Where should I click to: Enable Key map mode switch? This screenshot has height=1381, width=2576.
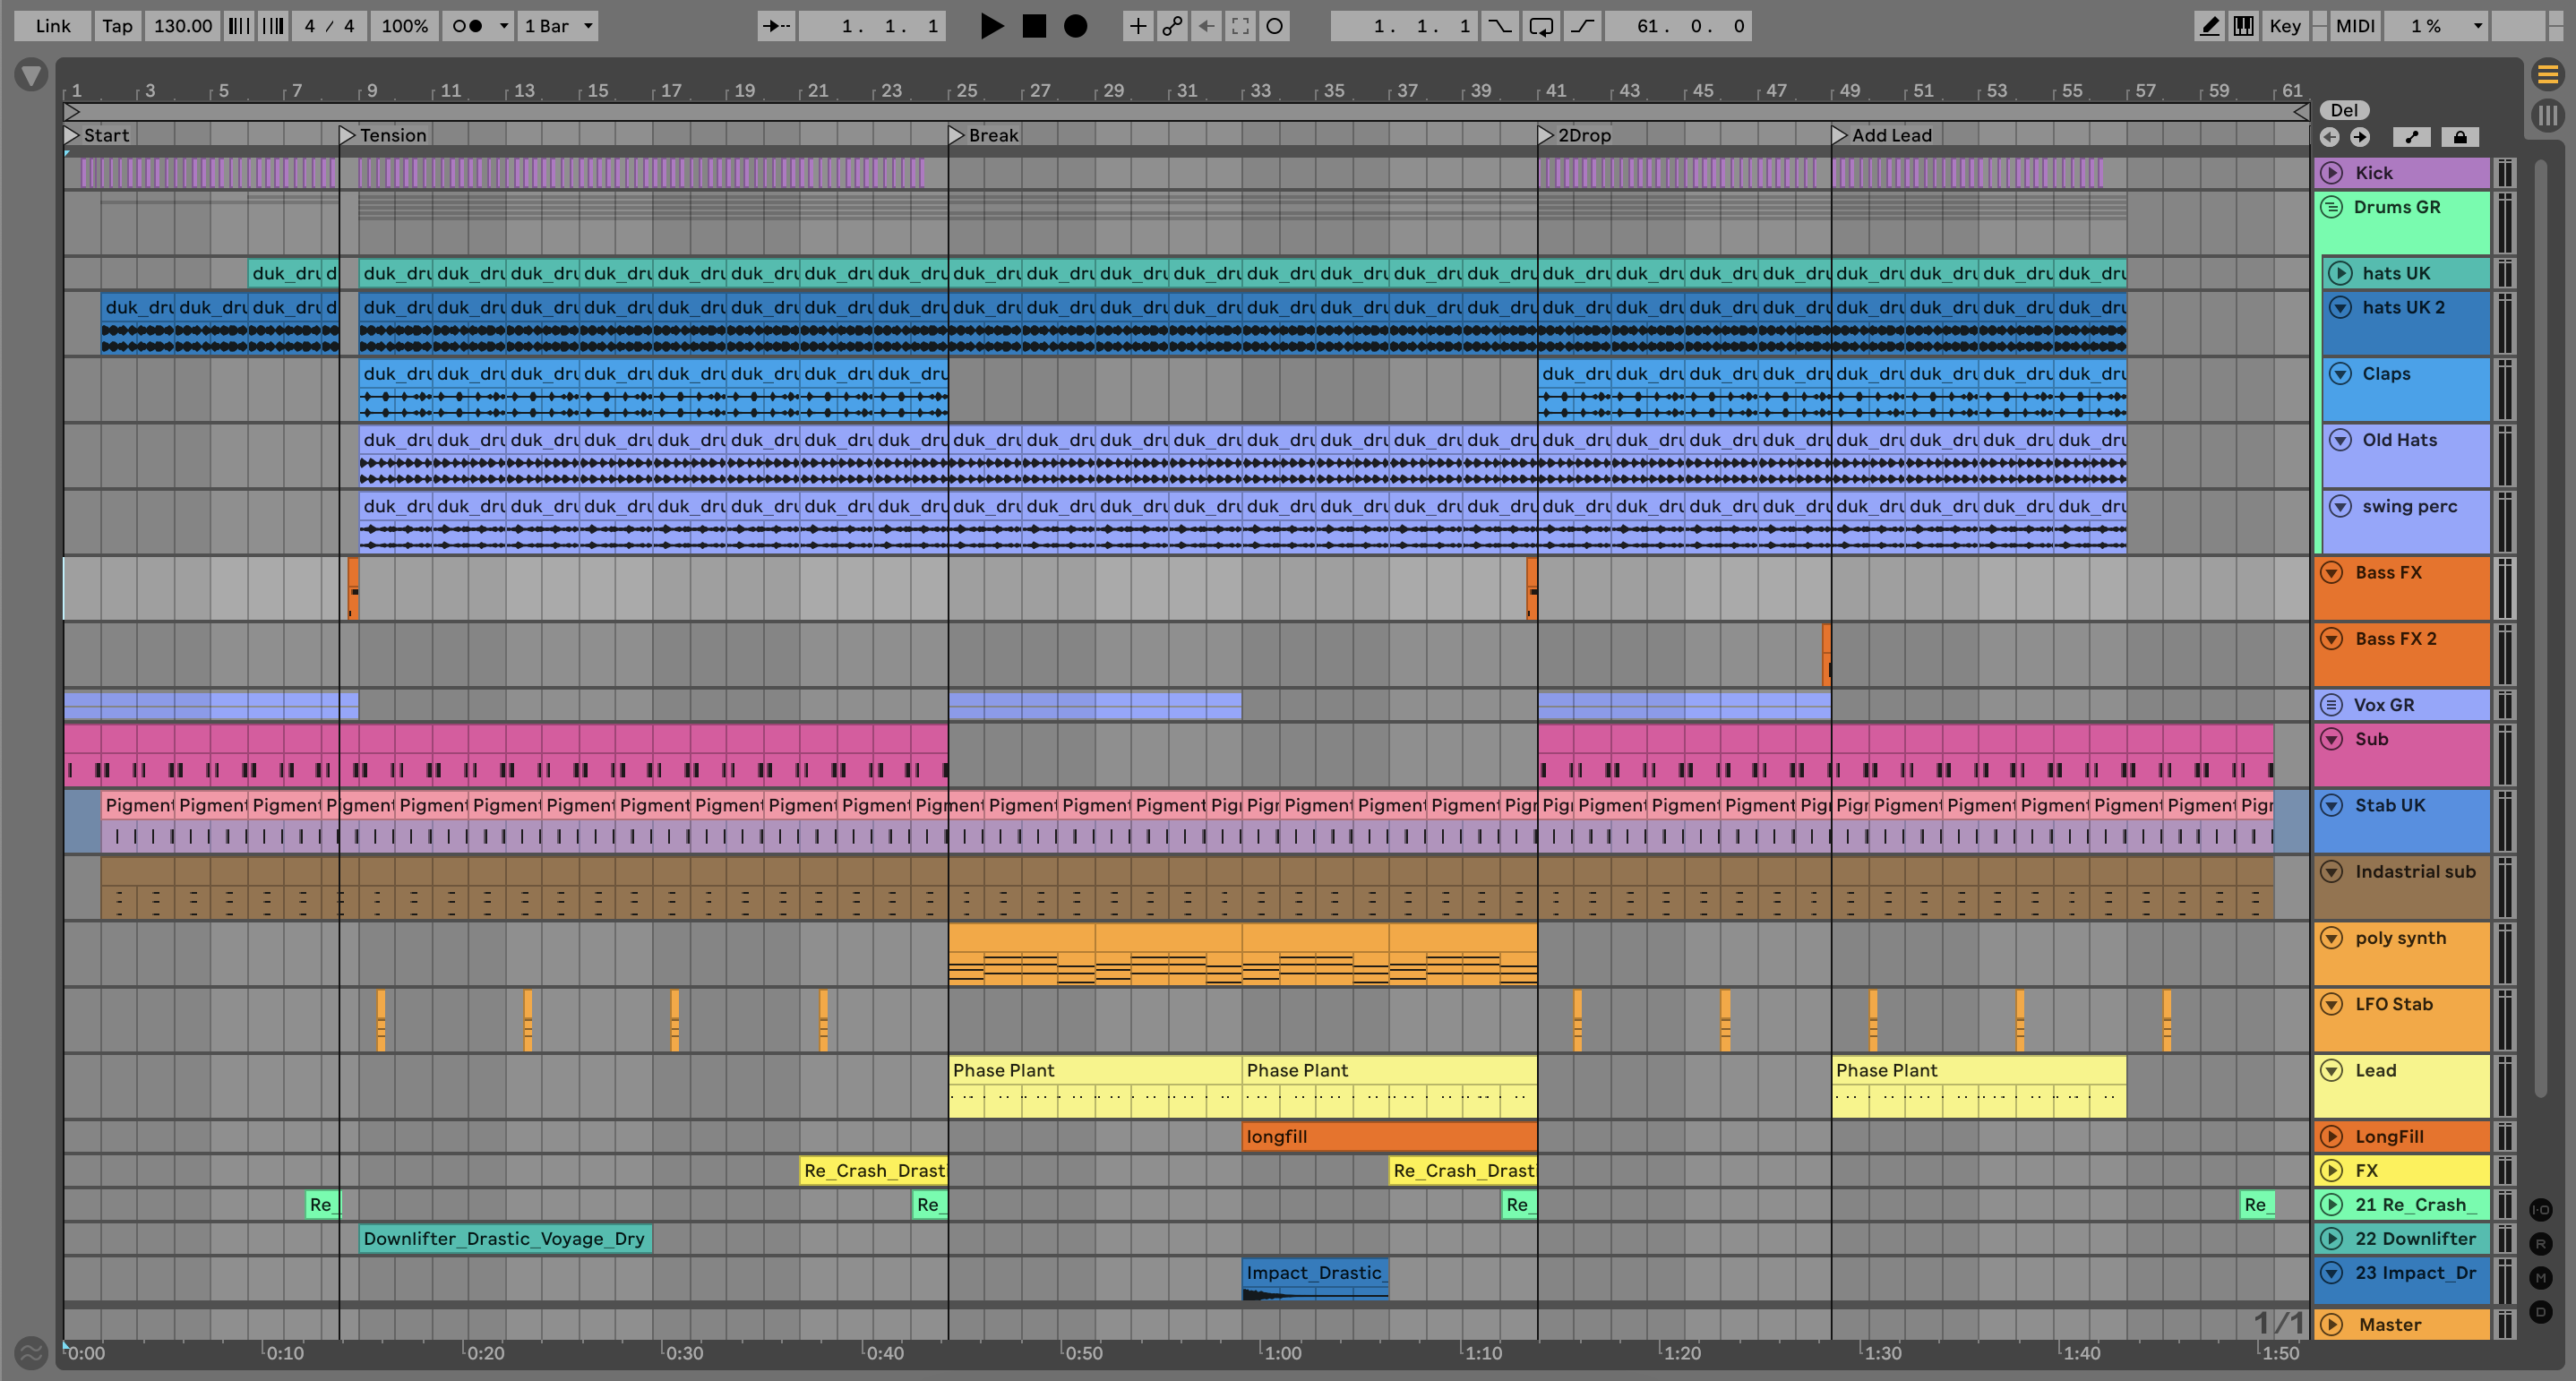tap(2284, 26)
